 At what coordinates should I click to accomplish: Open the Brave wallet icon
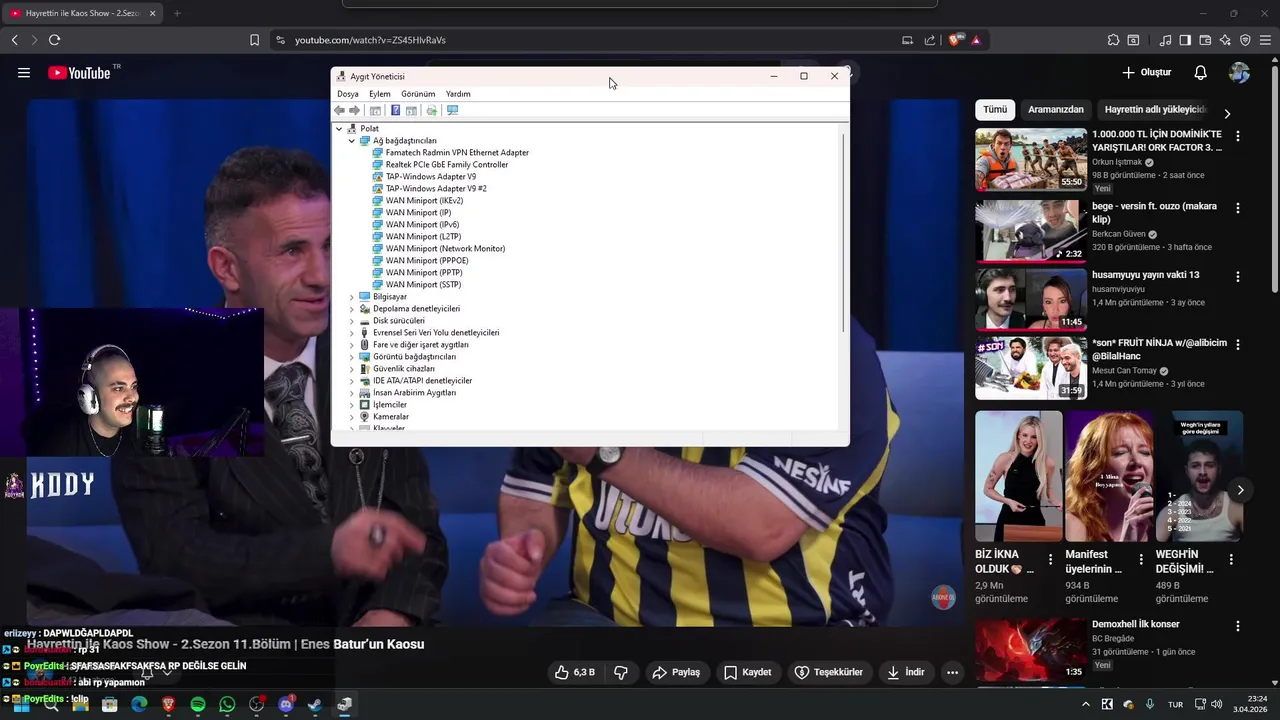(x=1205, y=40)
